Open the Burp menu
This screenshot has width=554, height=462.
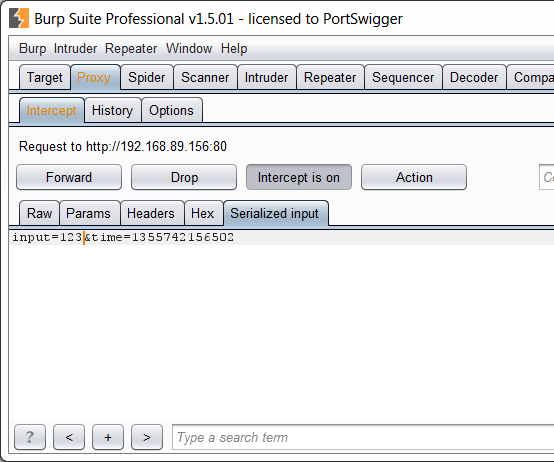pyautogui.click(x=33, y=48)
